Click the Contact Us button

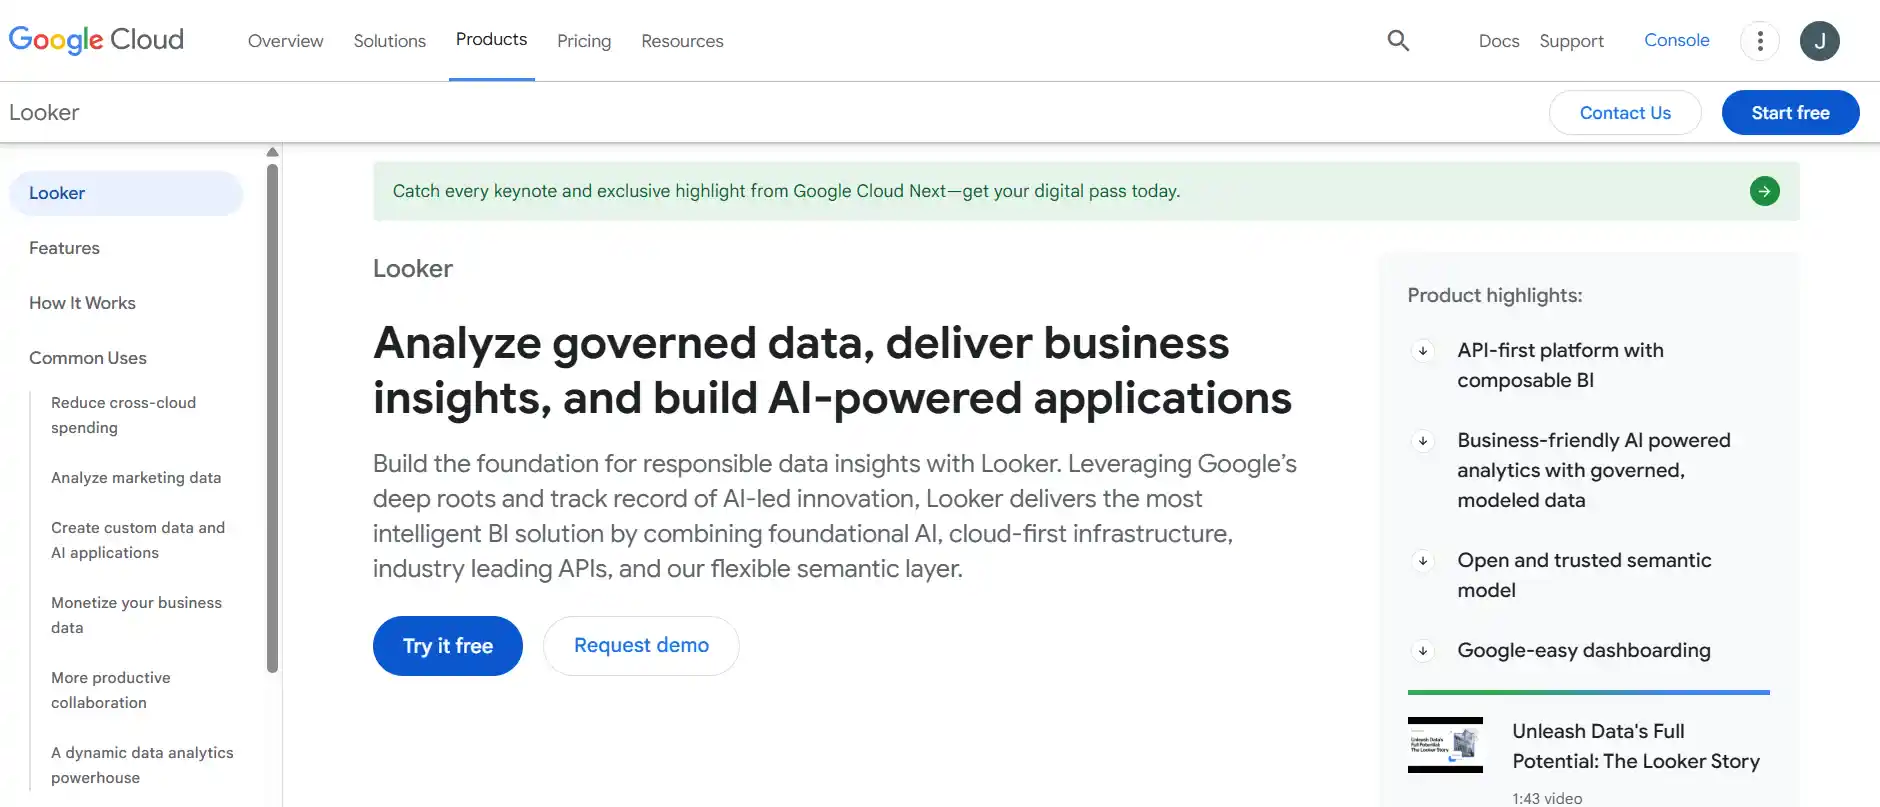[1625, 113]
